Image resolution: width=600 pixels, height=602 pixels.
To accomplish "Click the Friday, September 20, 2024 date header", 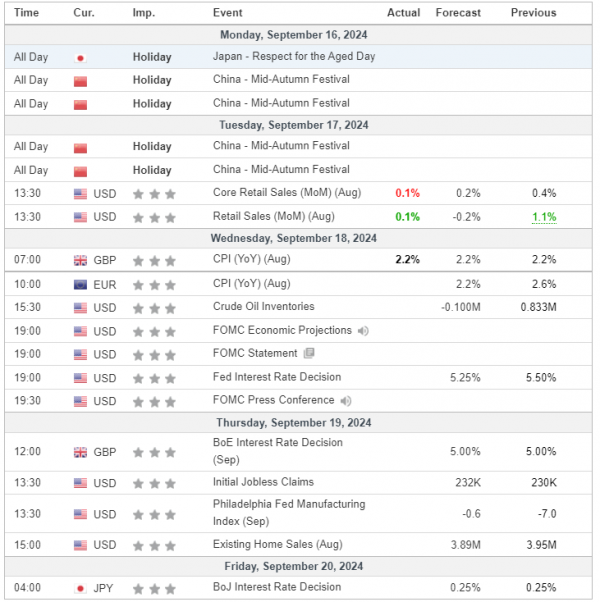I will pyautogui.click(x=294, y=566).
